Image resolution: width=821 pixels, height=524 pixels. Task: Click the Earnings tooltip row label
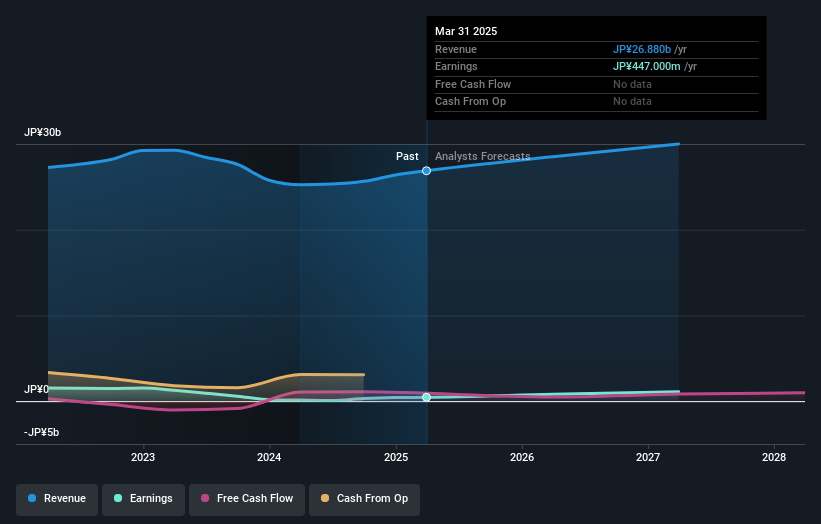[456, 66]
